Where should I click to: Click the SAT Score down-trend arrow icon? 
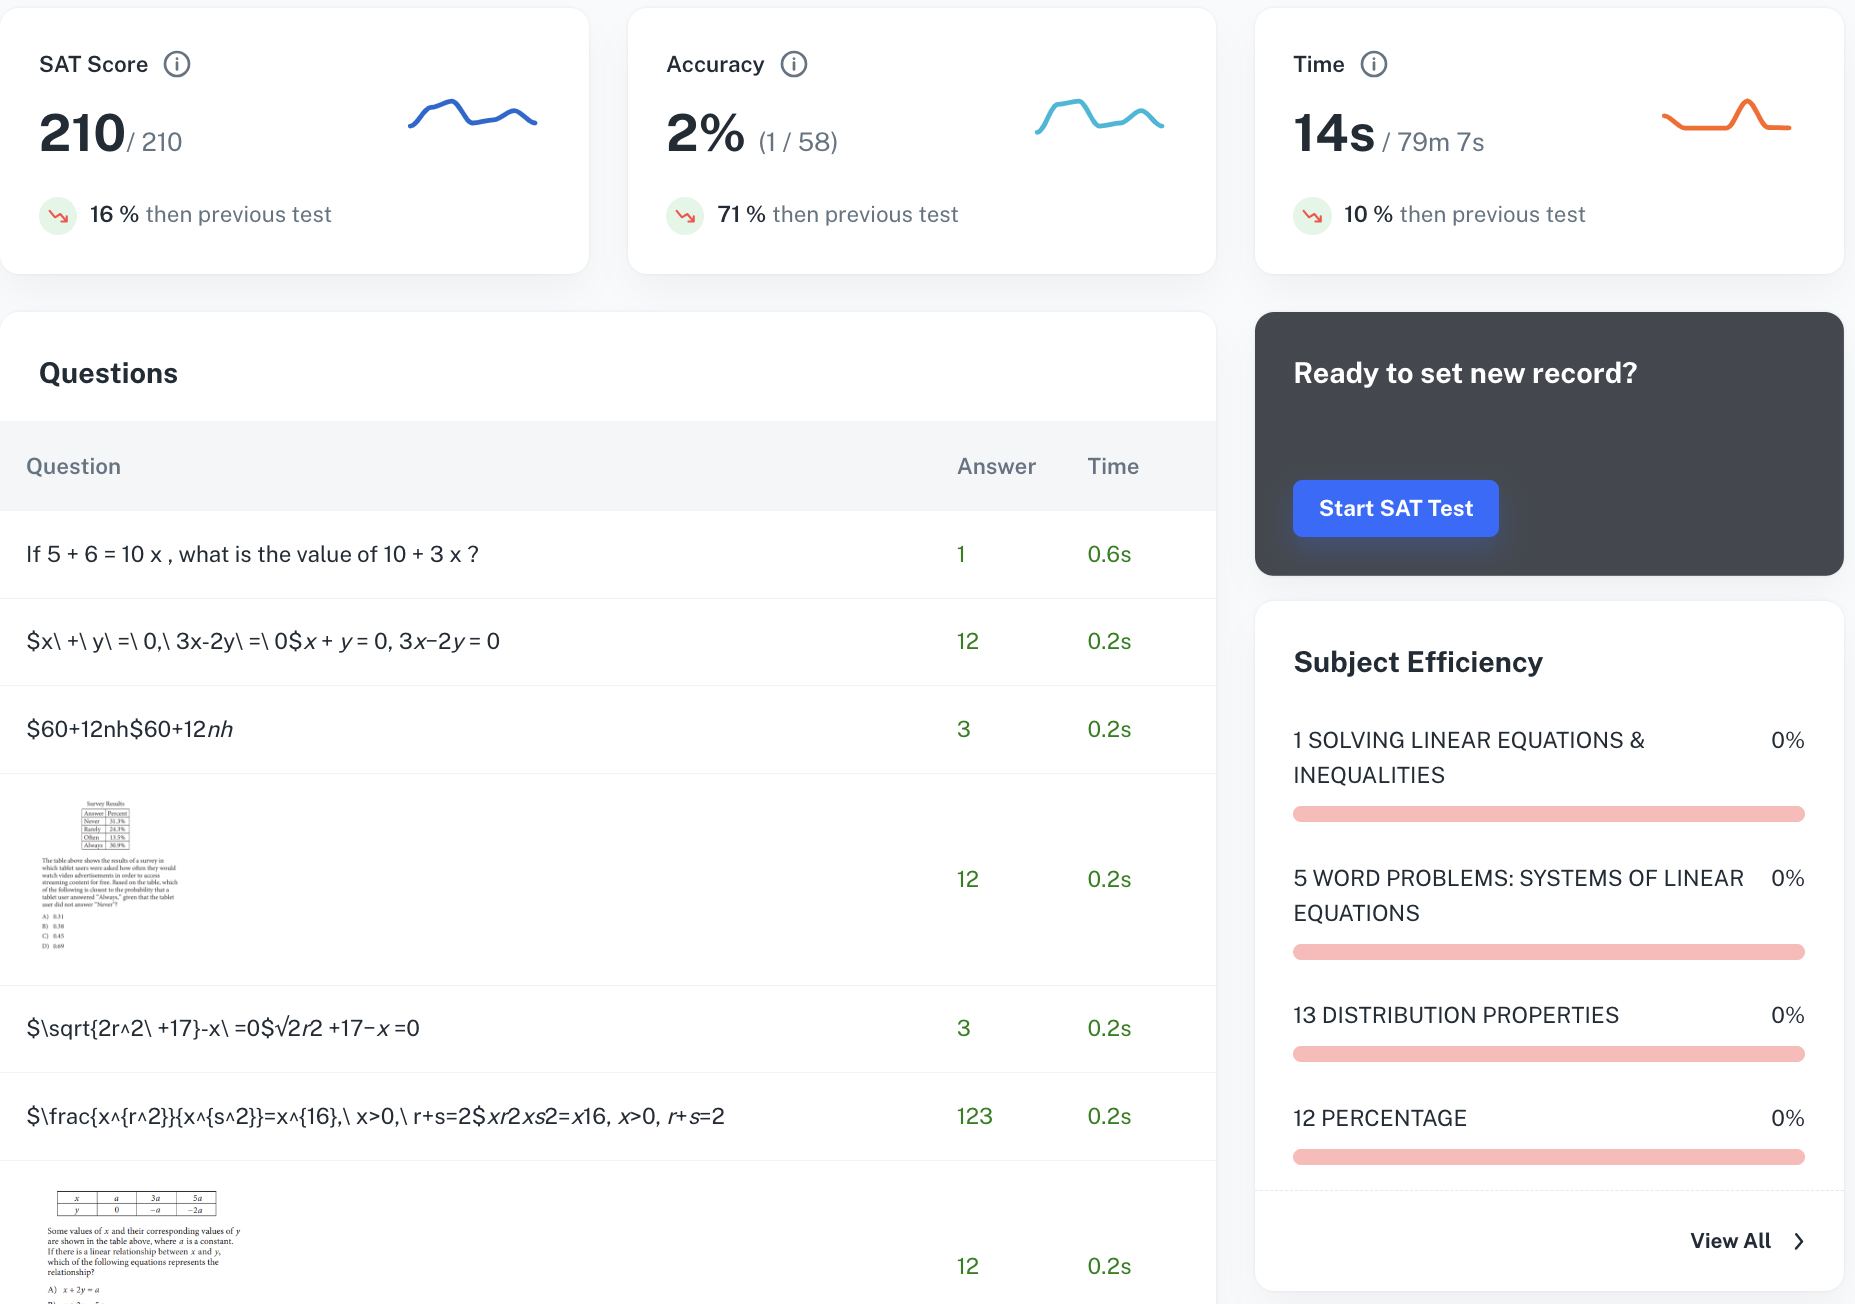click(58, 215)
